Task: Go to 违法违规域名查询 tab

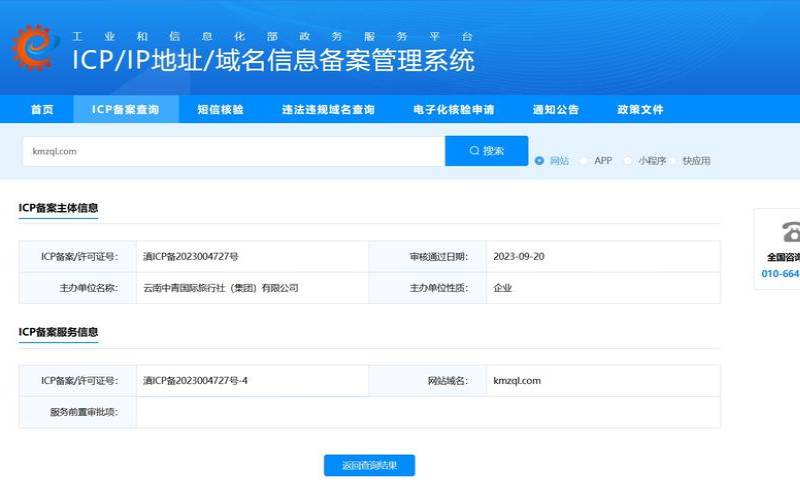Action: point(328,109)
